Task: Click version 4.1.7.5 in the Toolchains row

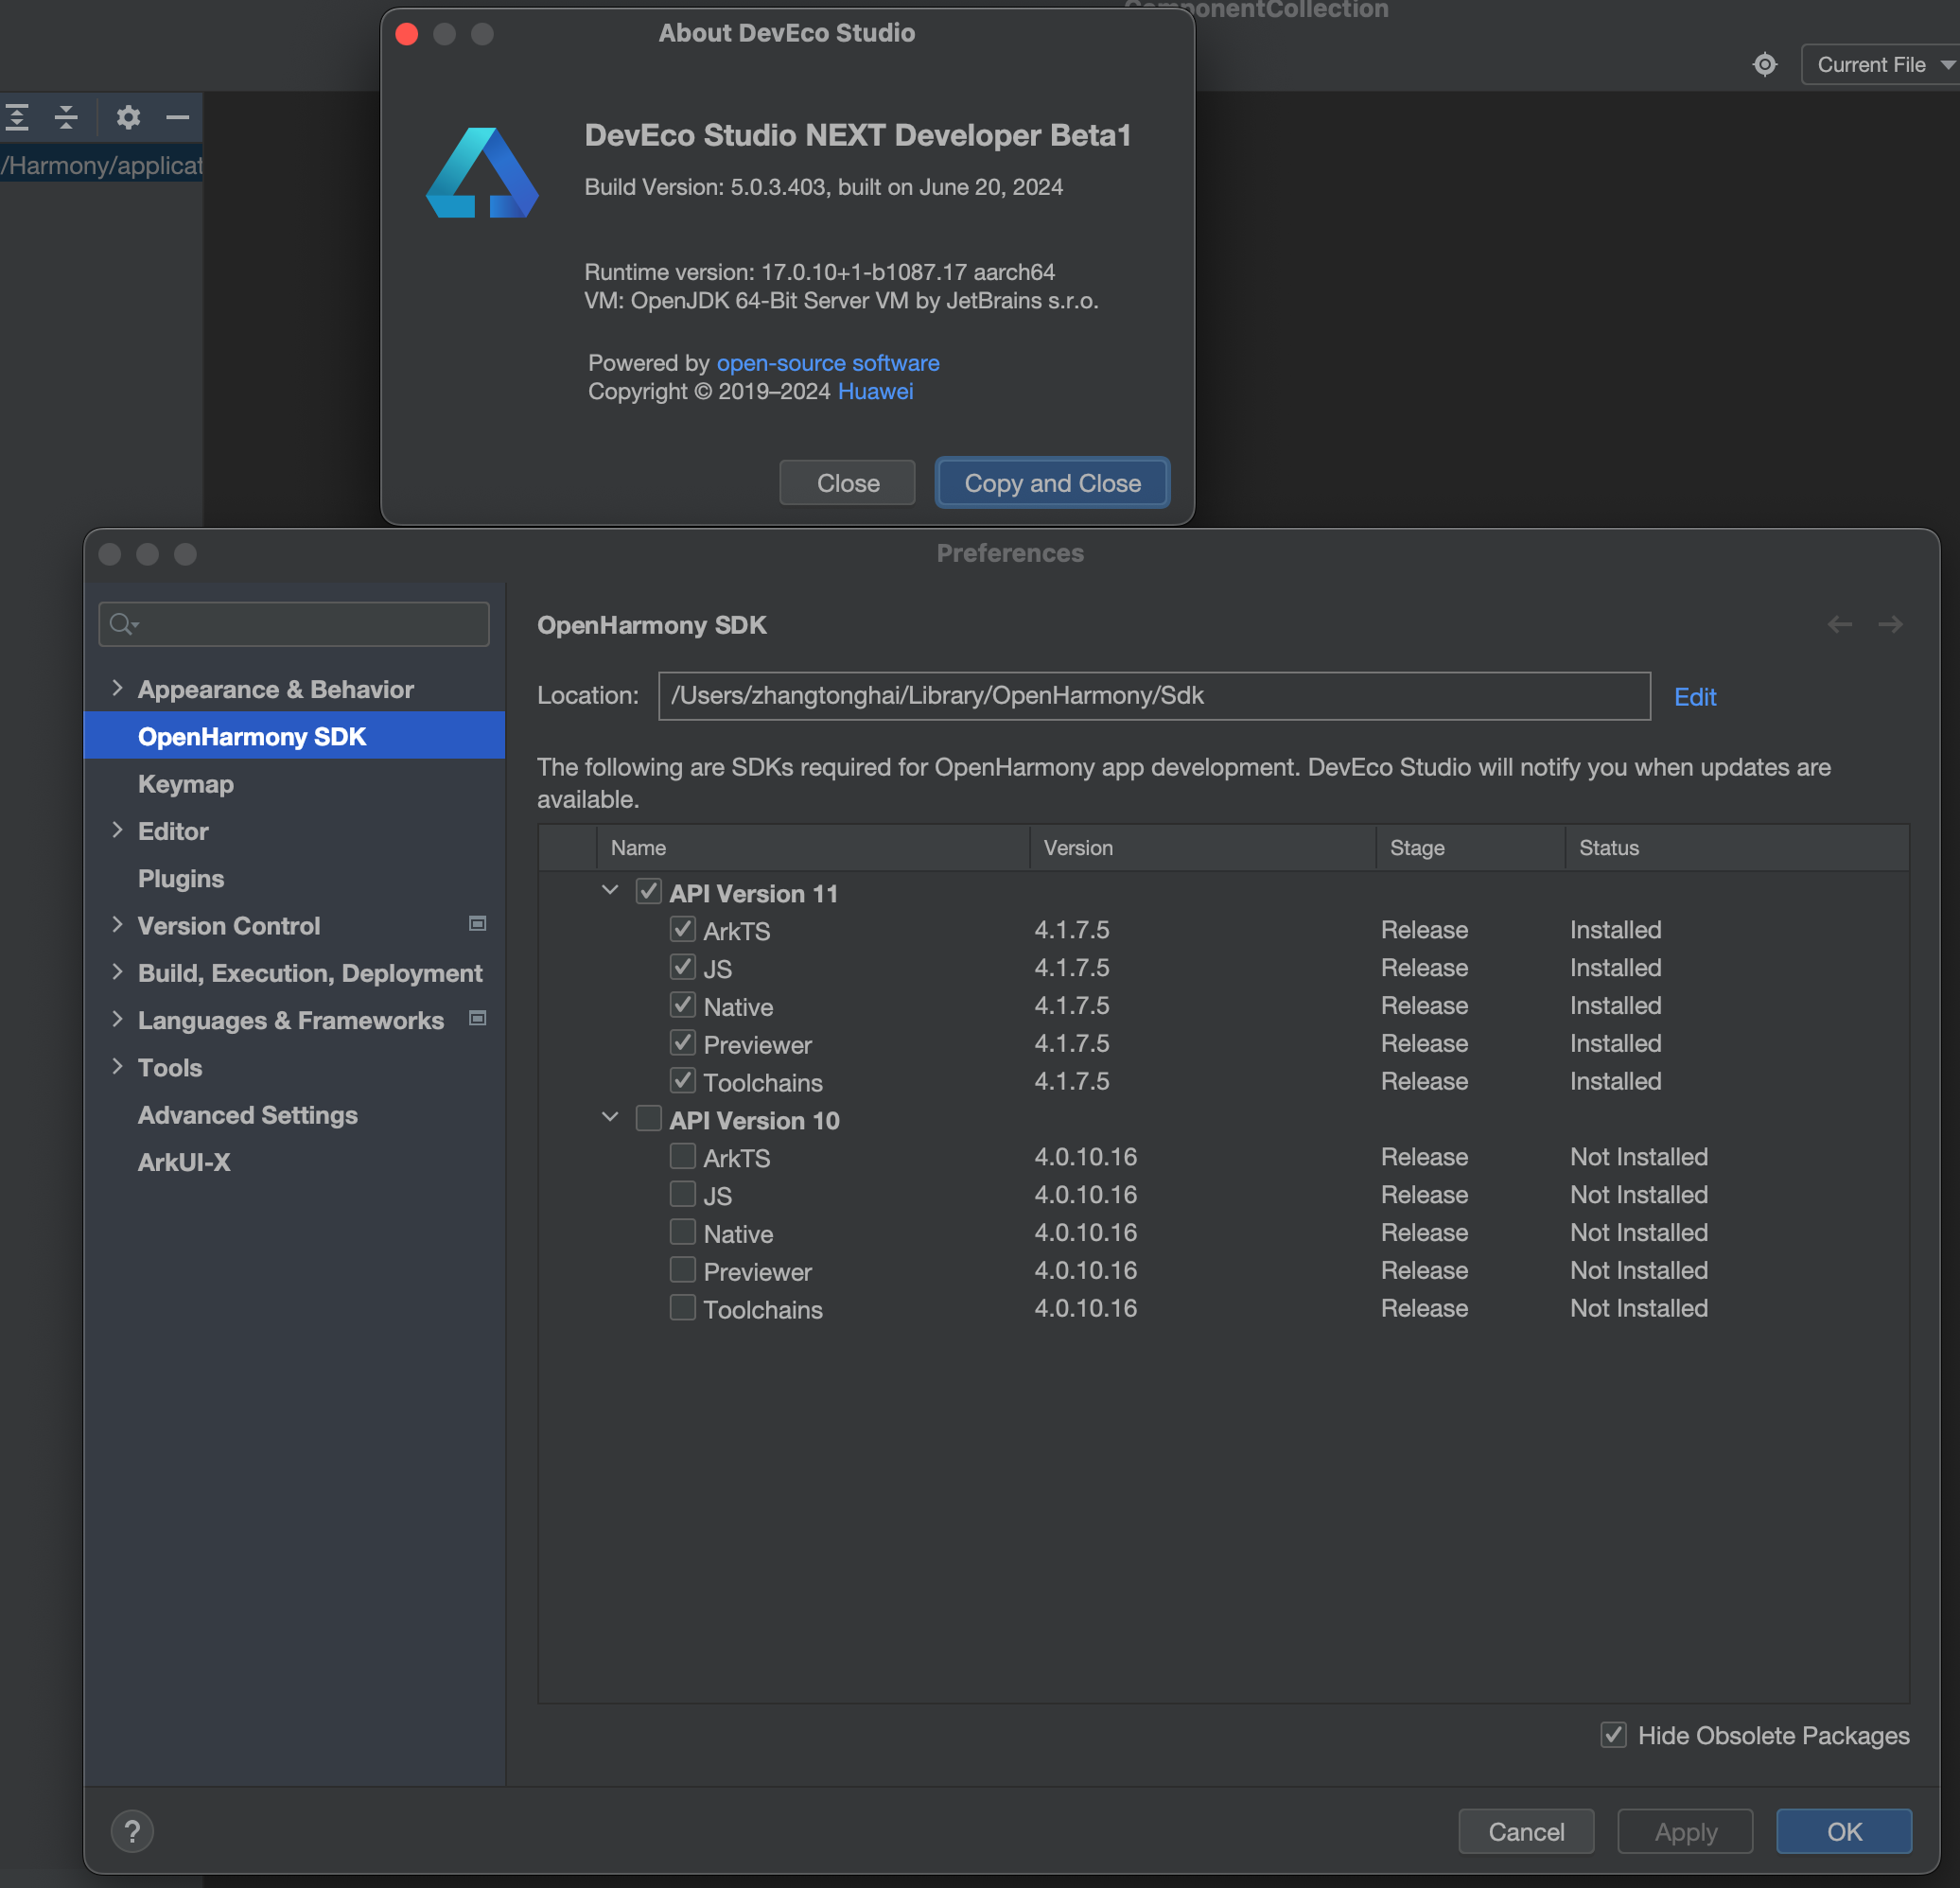Action: pyautogui.click(x=1072, y=1081)
